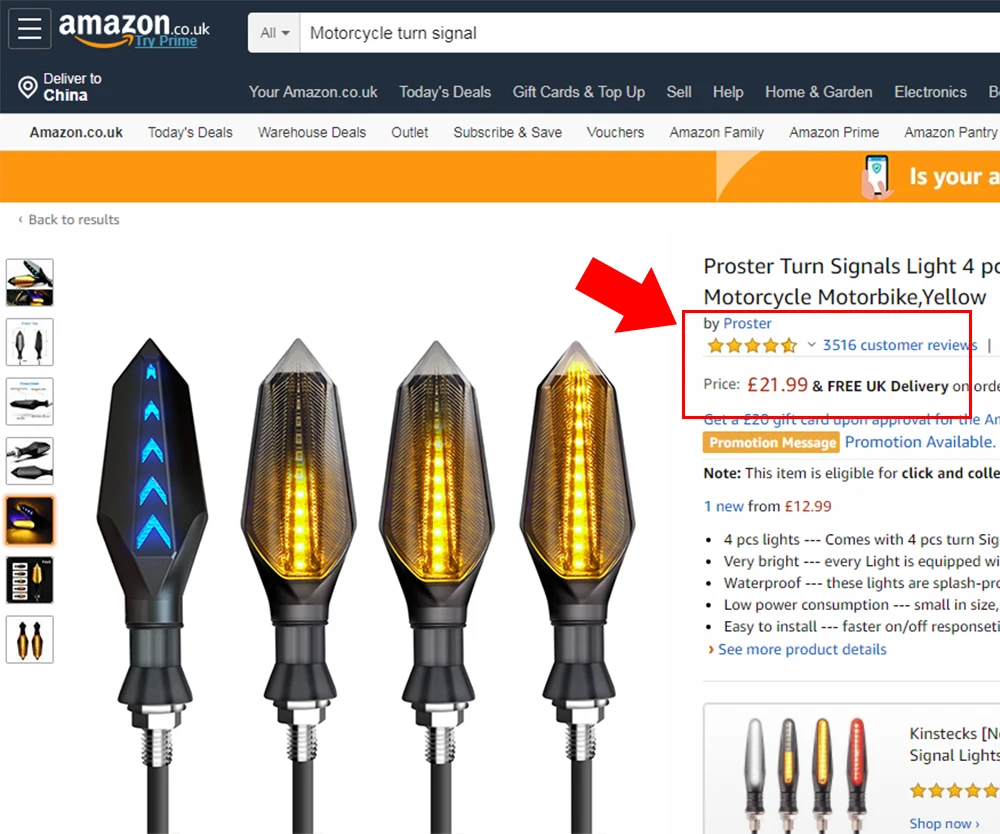Open the hamburger navigation menu

pos(29,29)
